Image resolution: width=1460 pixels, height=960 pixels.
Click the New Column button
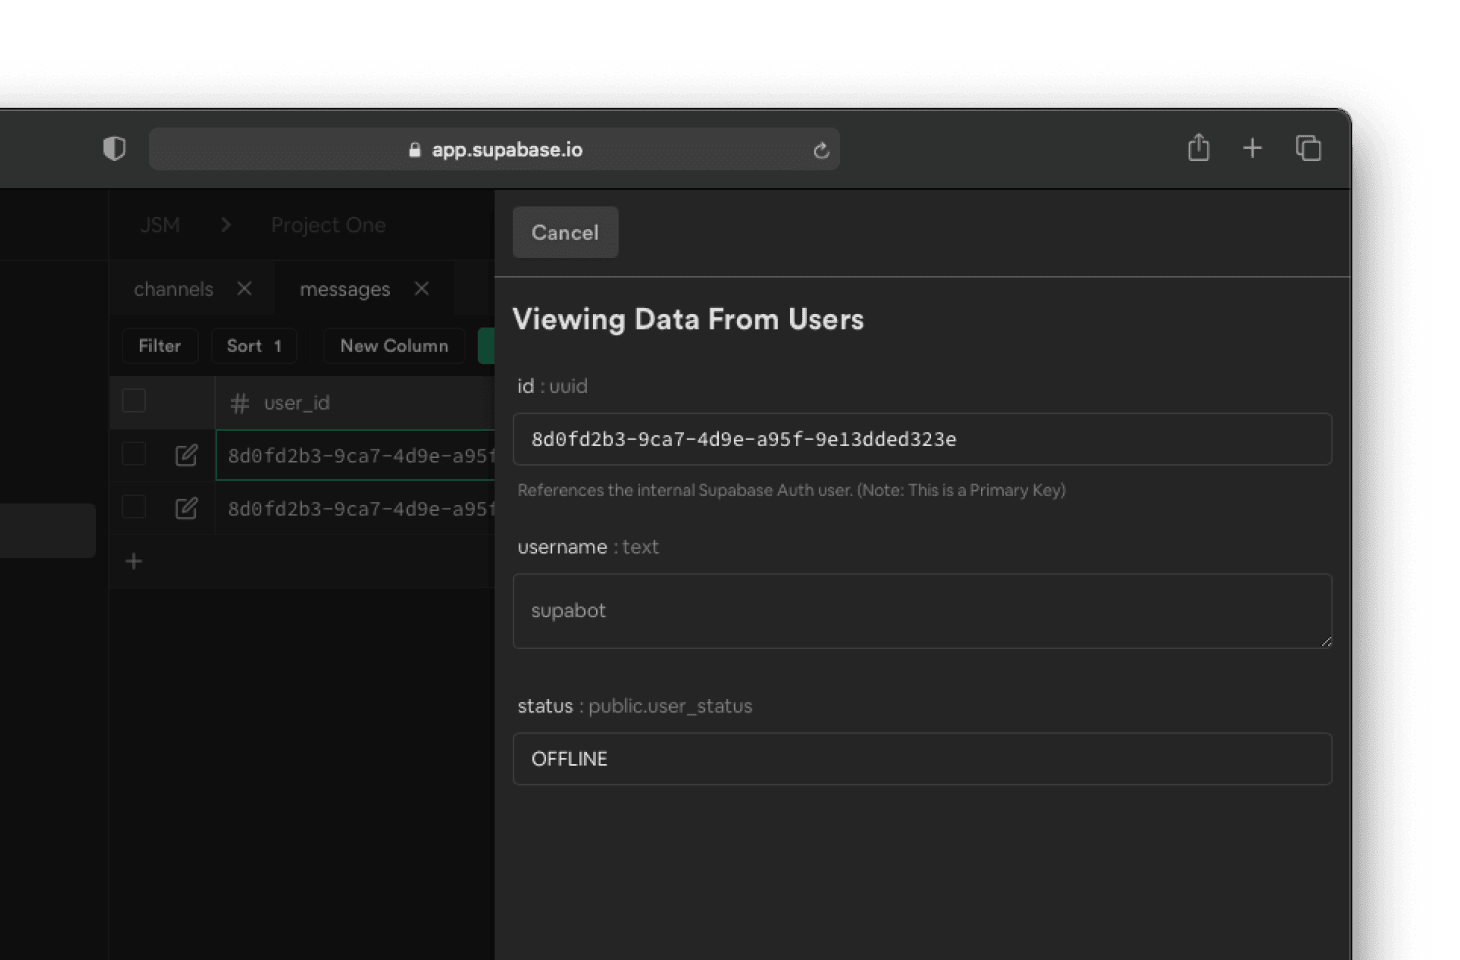coord(393,345)
